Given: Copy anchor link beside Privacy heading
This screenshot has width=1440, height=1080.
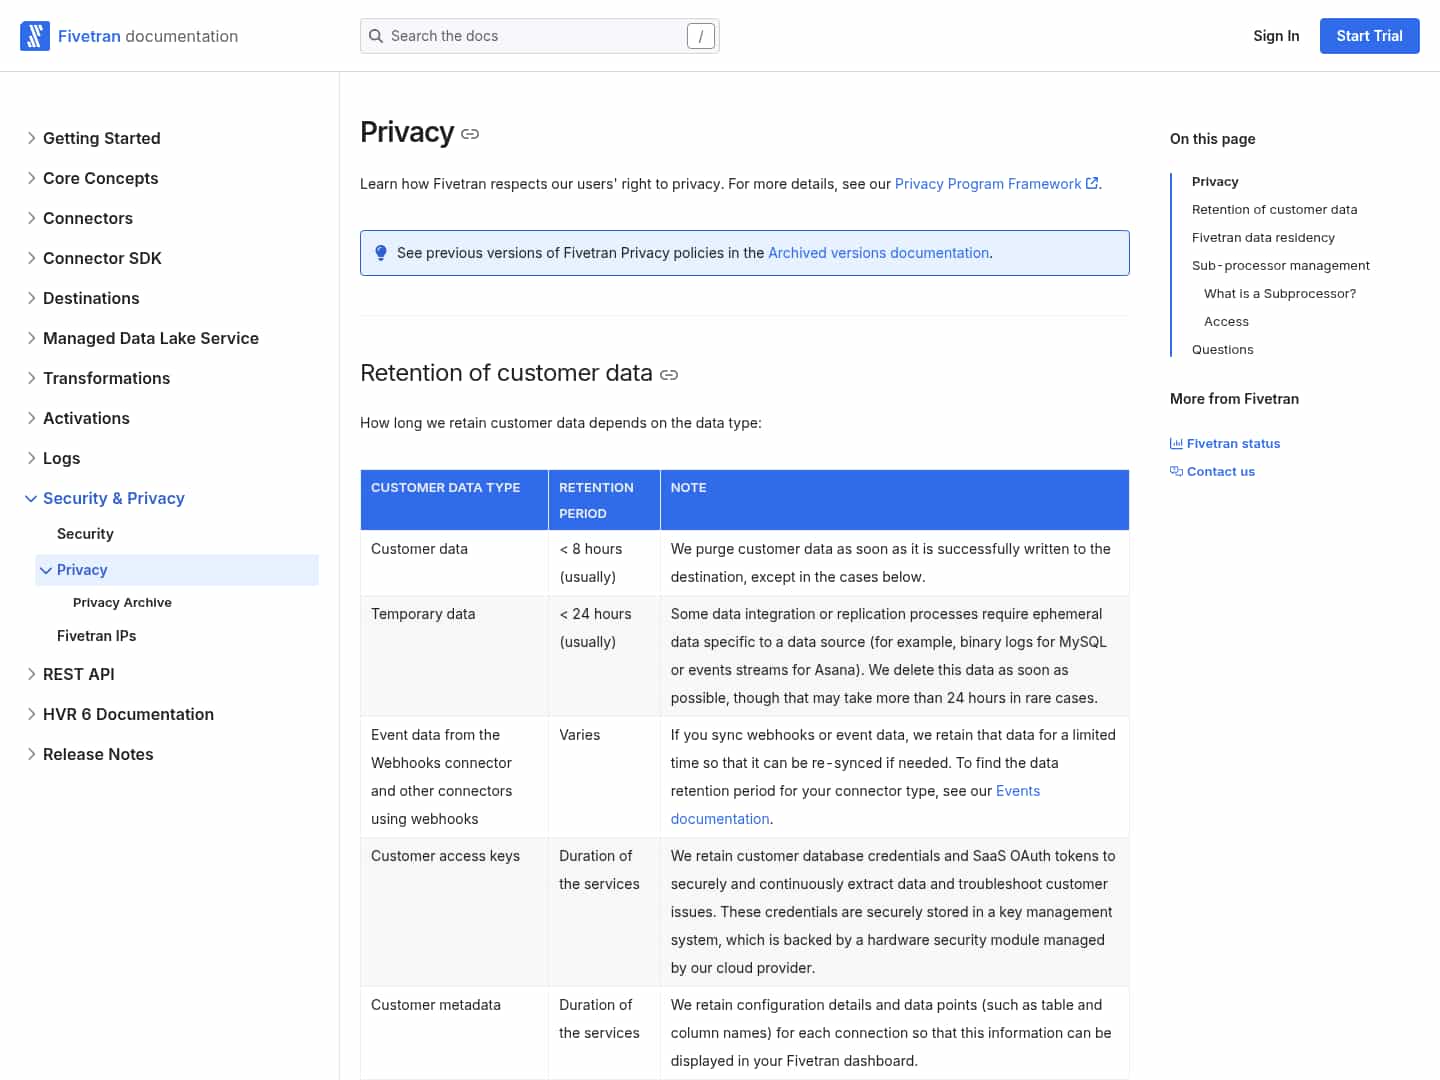Looking at the screenshot, I should tap(470, 134).
